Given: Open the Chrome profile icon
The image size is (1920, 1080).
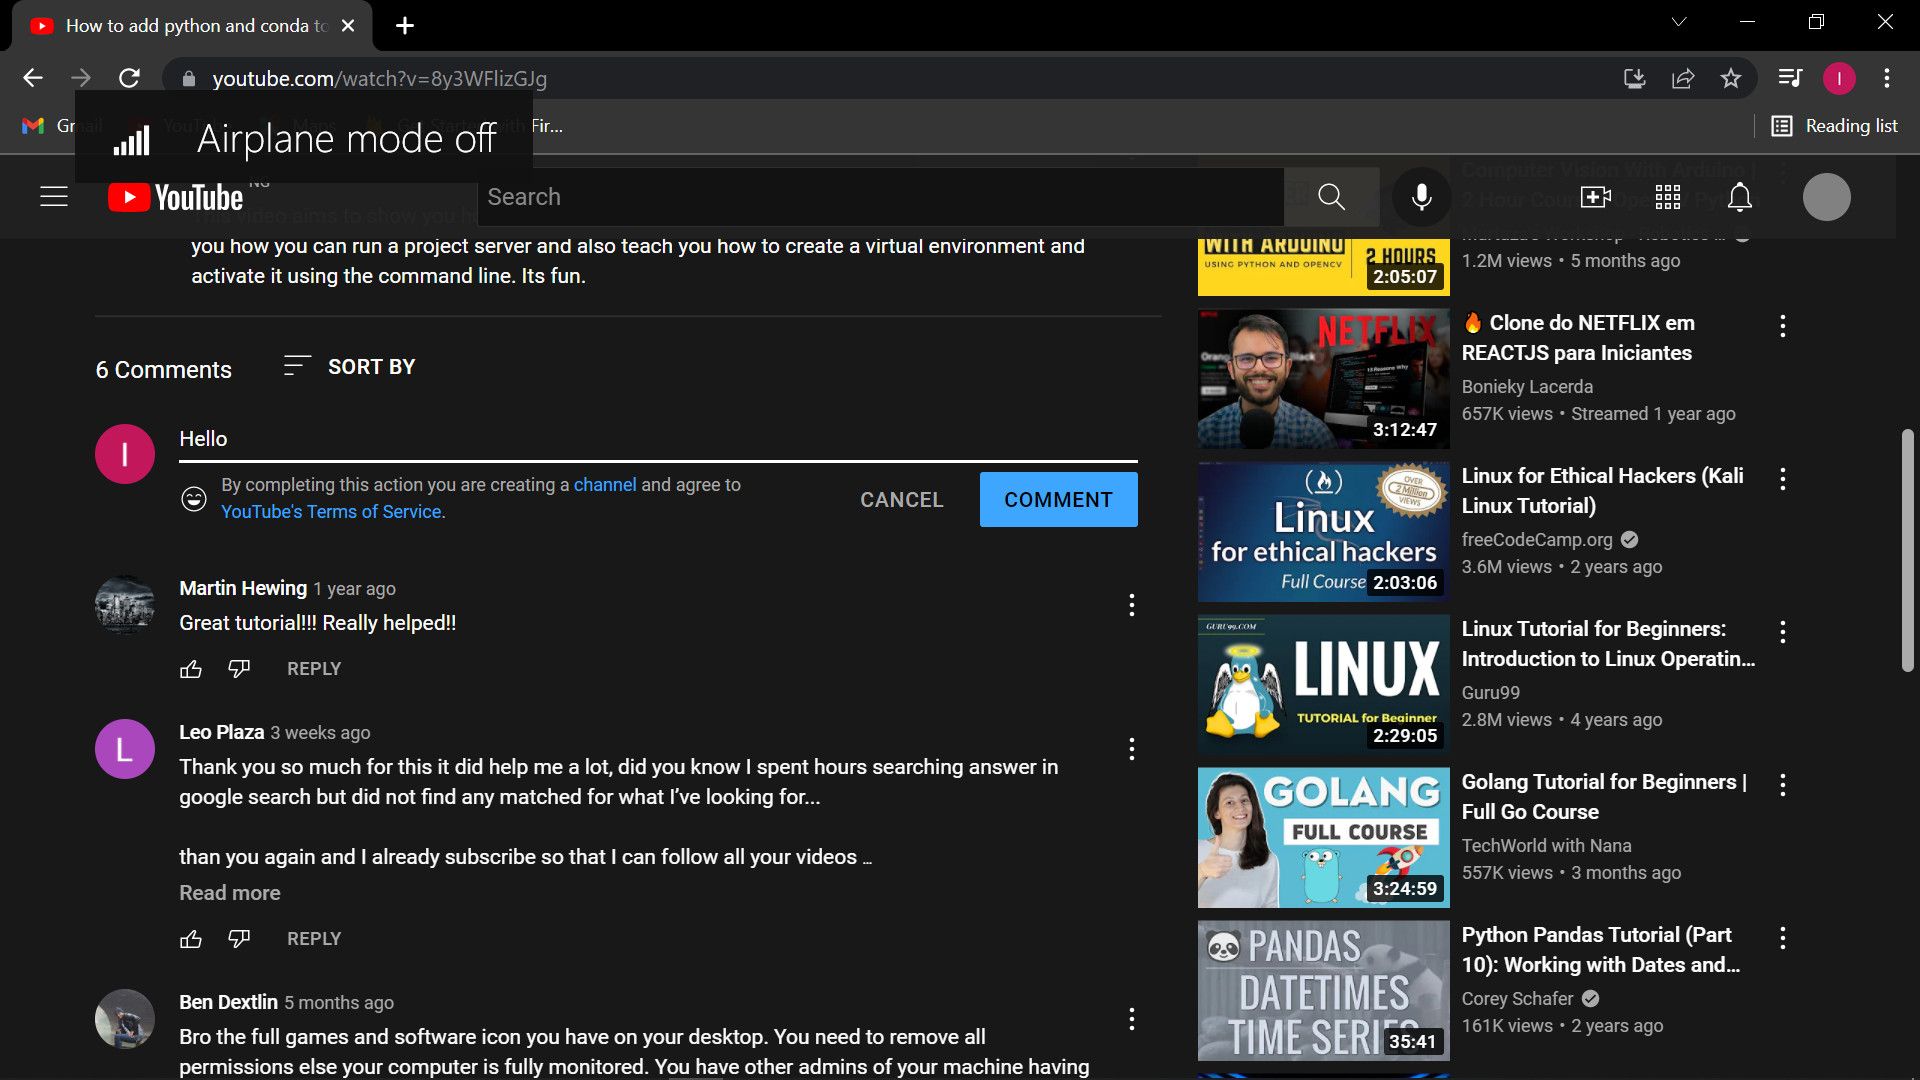Looking at the screenshot, I should coord(1839,78).
